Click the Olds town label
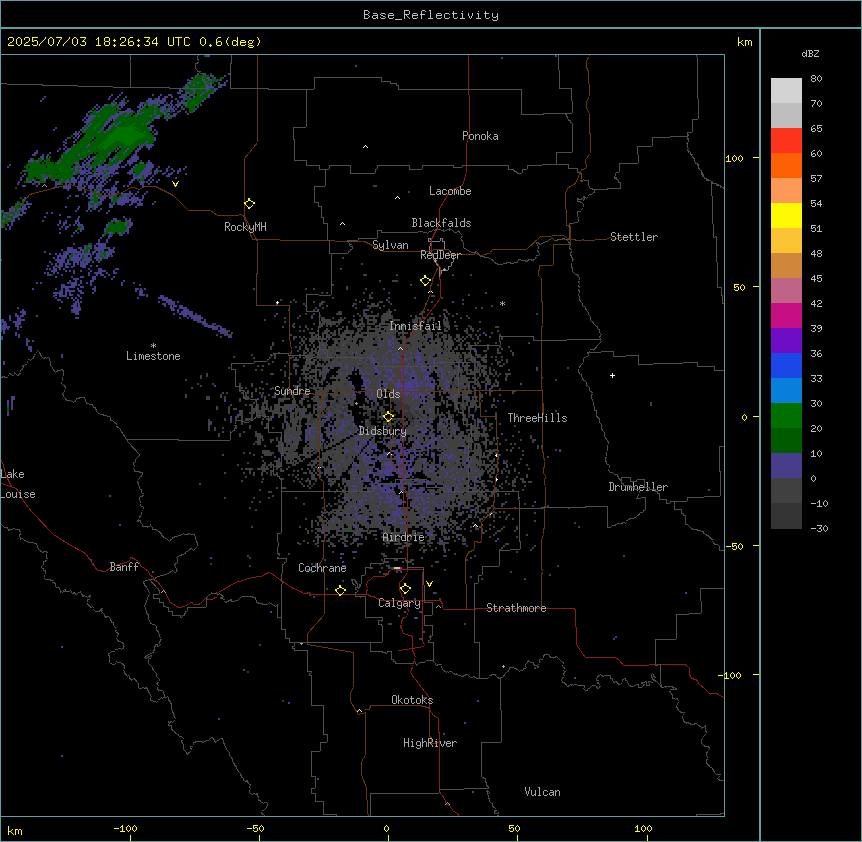Image resolution: width=862 pixels, height=842 pixels. [388, 394]
